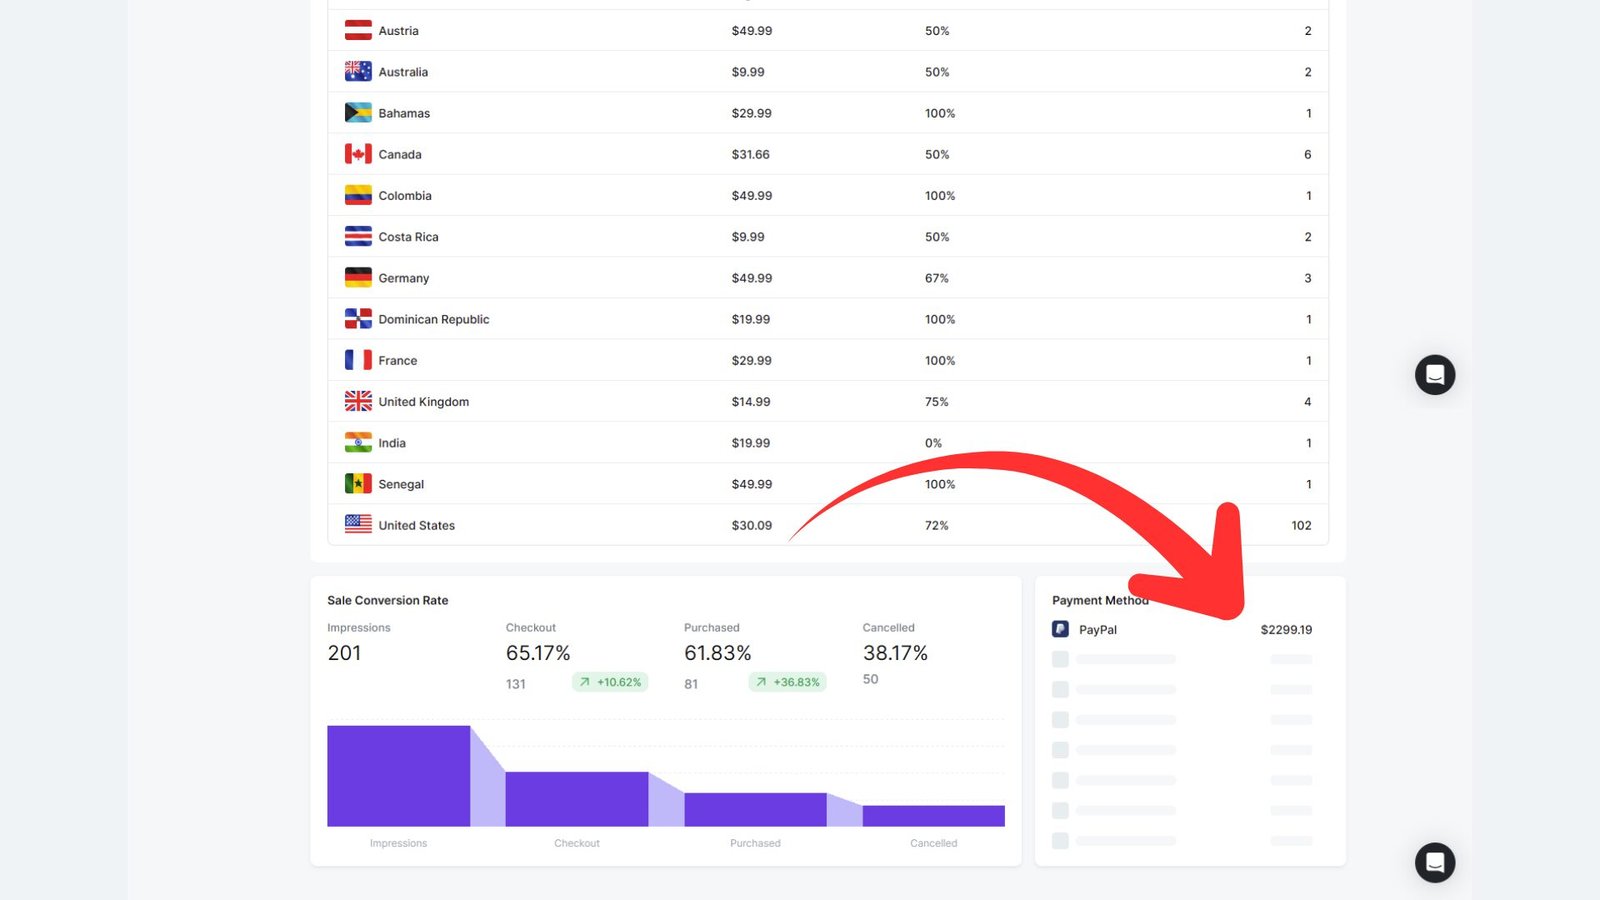
Task: Click the Cancelled bar in funnel chart
Action: point(933,815)
